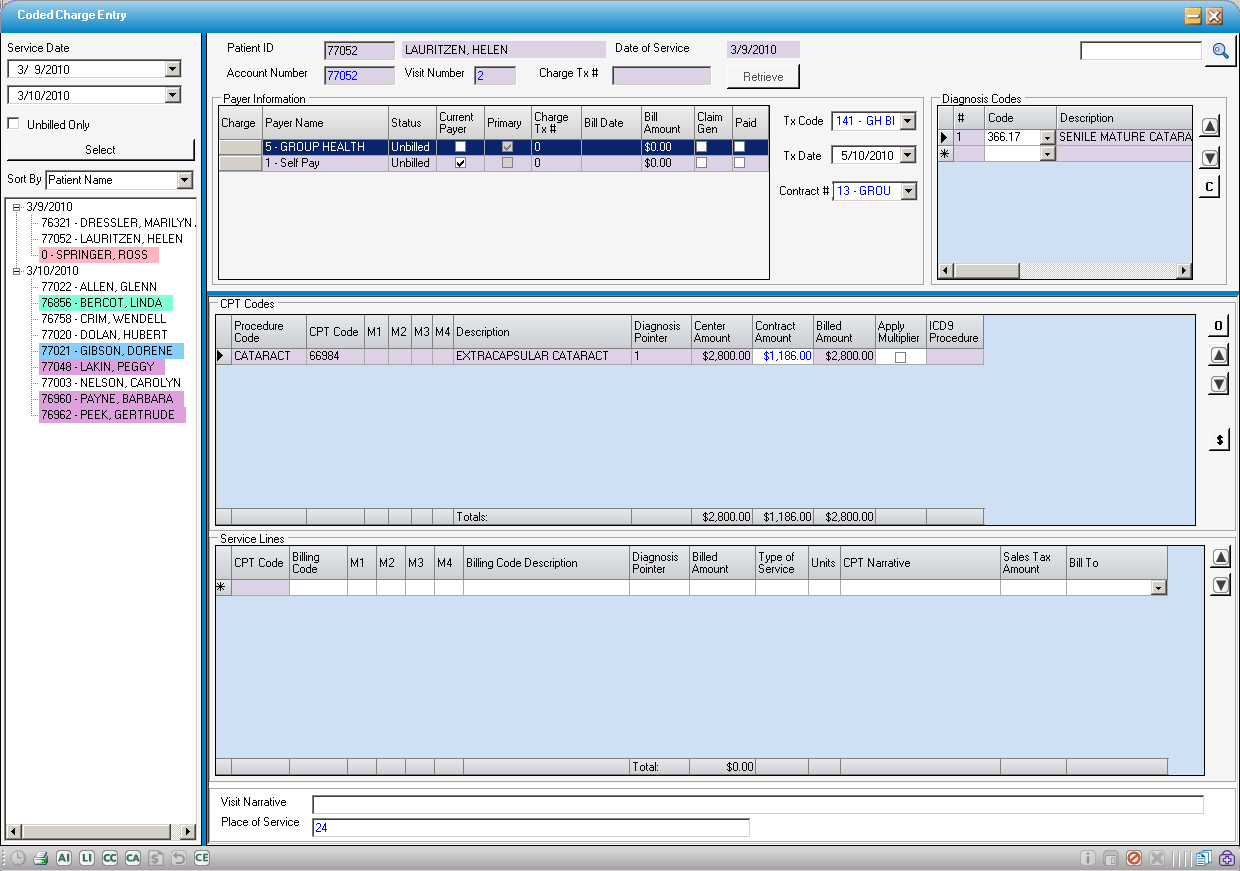This screenshot has height=871, width=1240.
Task: Collapse the 3/9/2010 tree node
Action: pos(17,207)
